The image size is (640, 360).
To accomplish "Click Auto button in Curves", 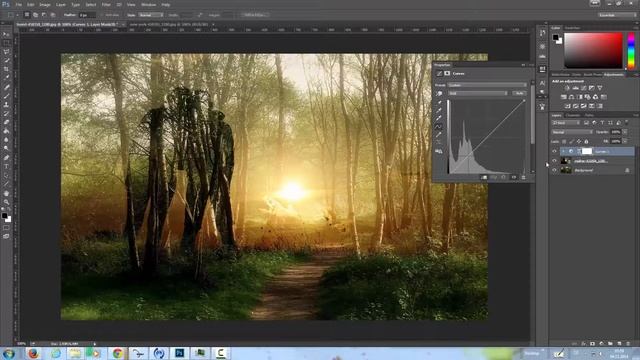I will 519,93.
